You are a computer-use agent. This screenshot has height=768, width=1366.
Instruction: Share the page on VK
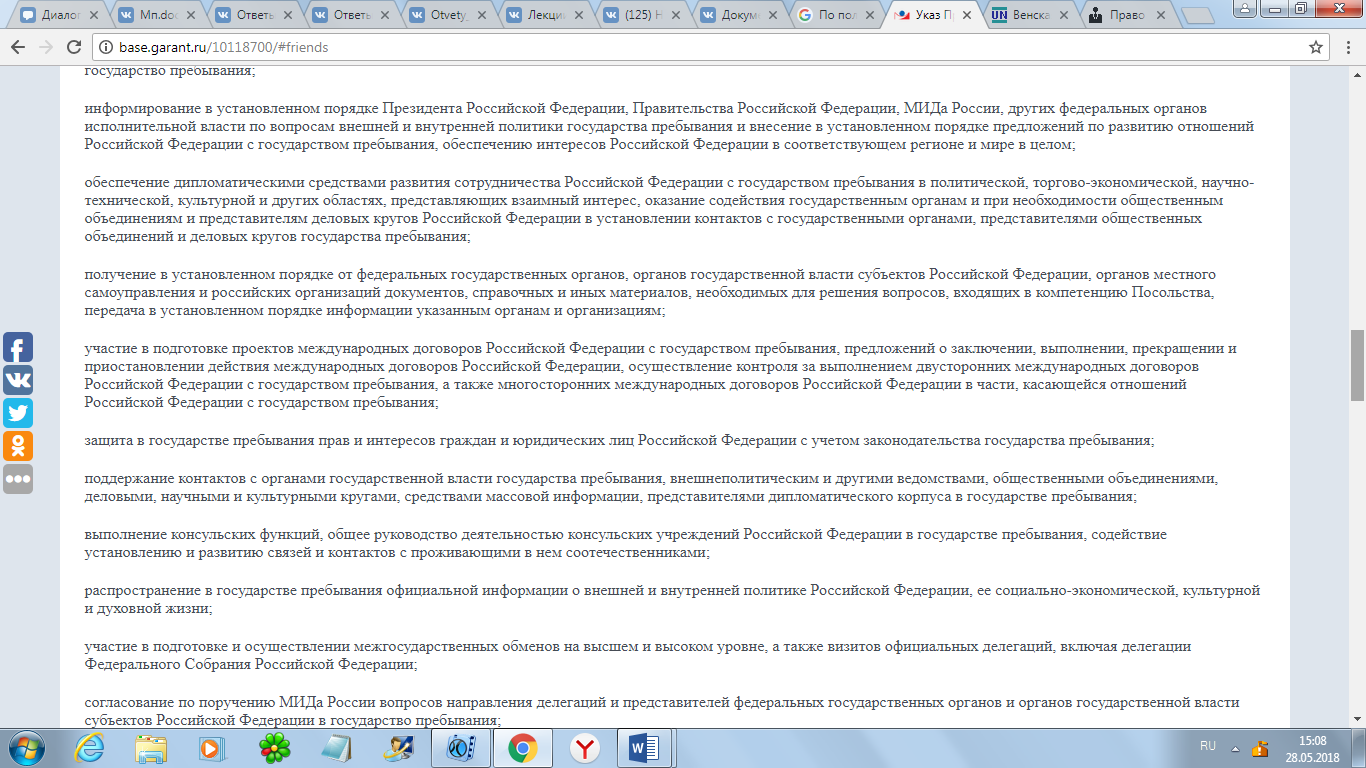18,380
